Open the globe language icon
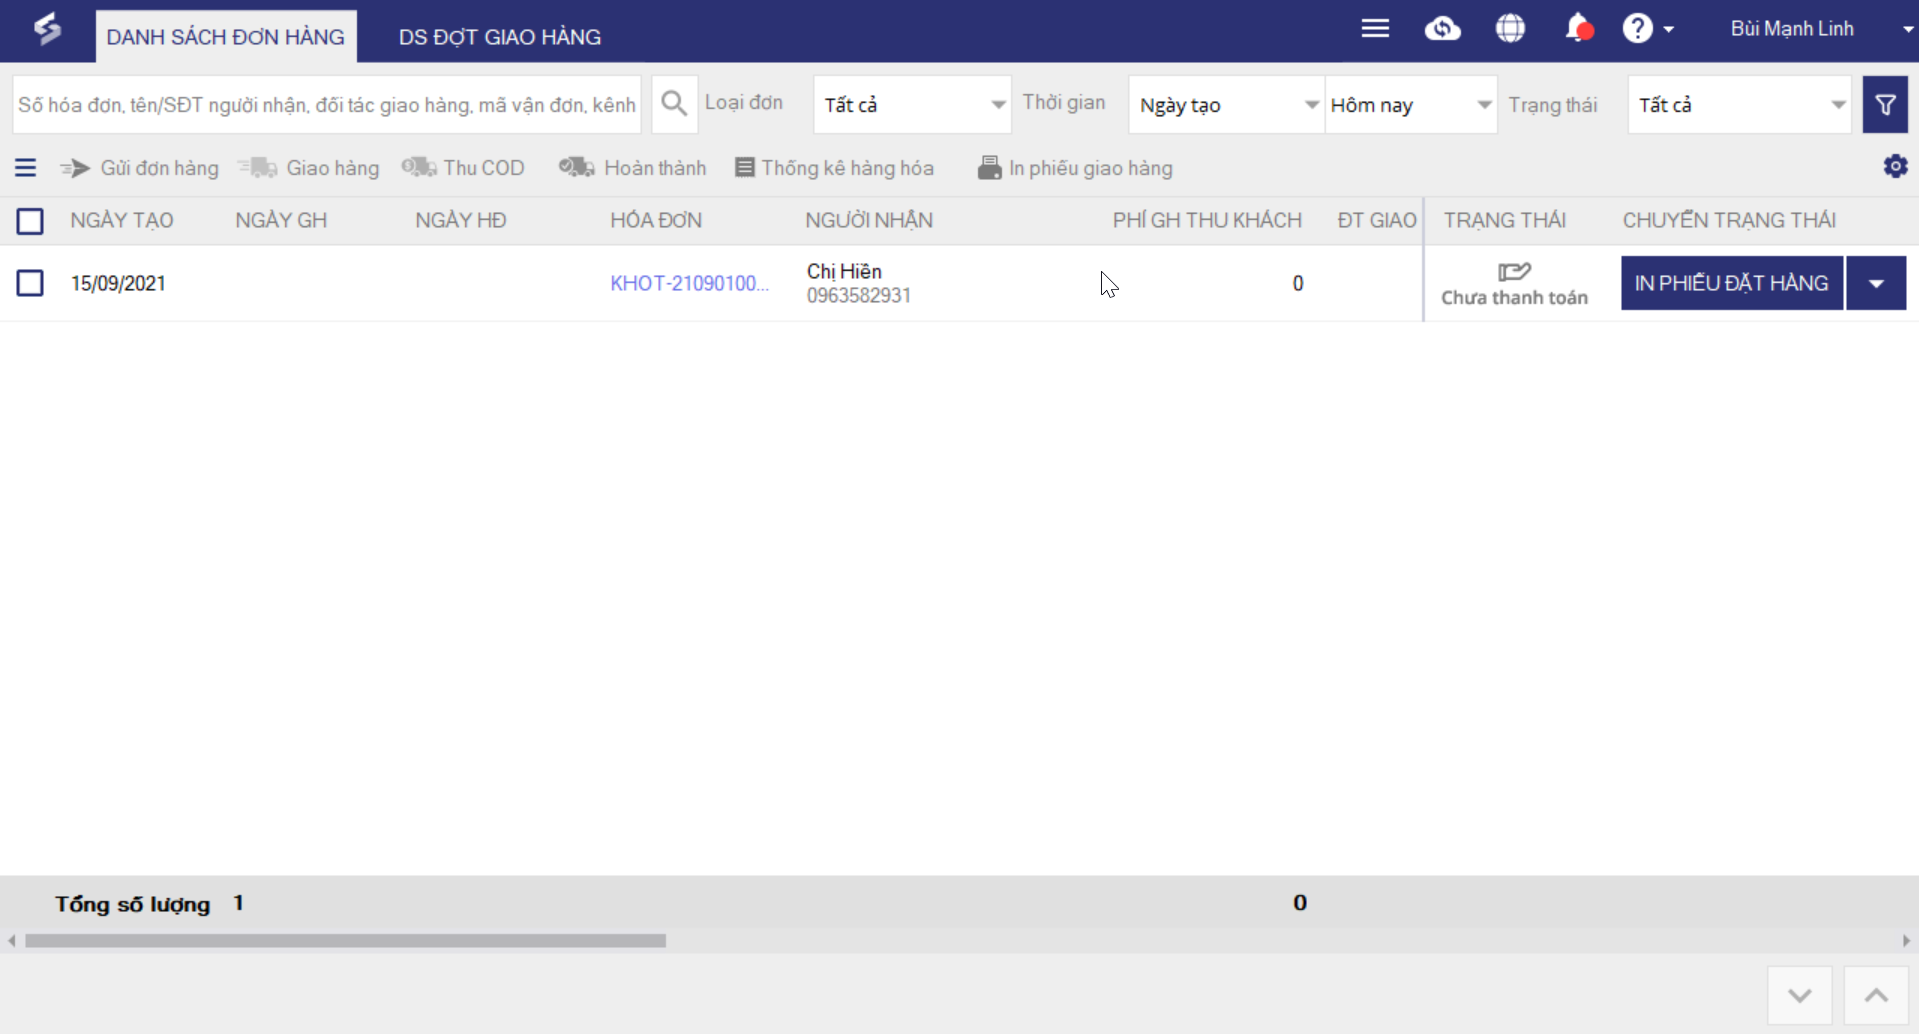 click(x=1510, y=28)
